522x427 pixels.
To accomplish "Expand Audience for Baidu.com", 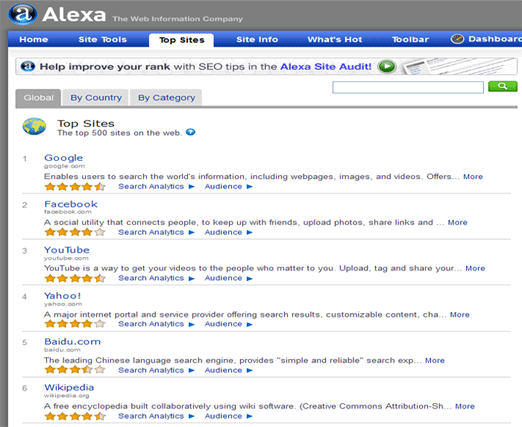I will point(228,370).
